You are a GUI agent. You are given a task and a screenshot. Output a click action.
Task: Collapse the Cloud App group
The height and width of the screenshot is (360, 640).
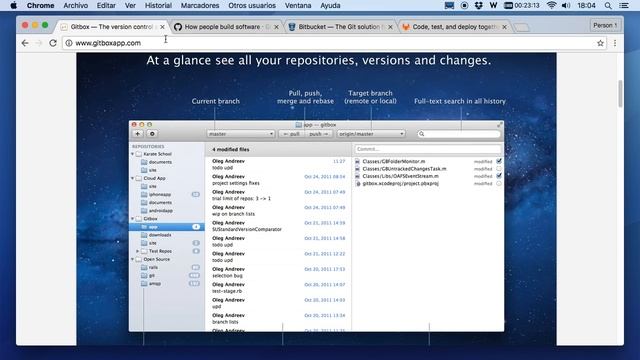coord(133,178)
